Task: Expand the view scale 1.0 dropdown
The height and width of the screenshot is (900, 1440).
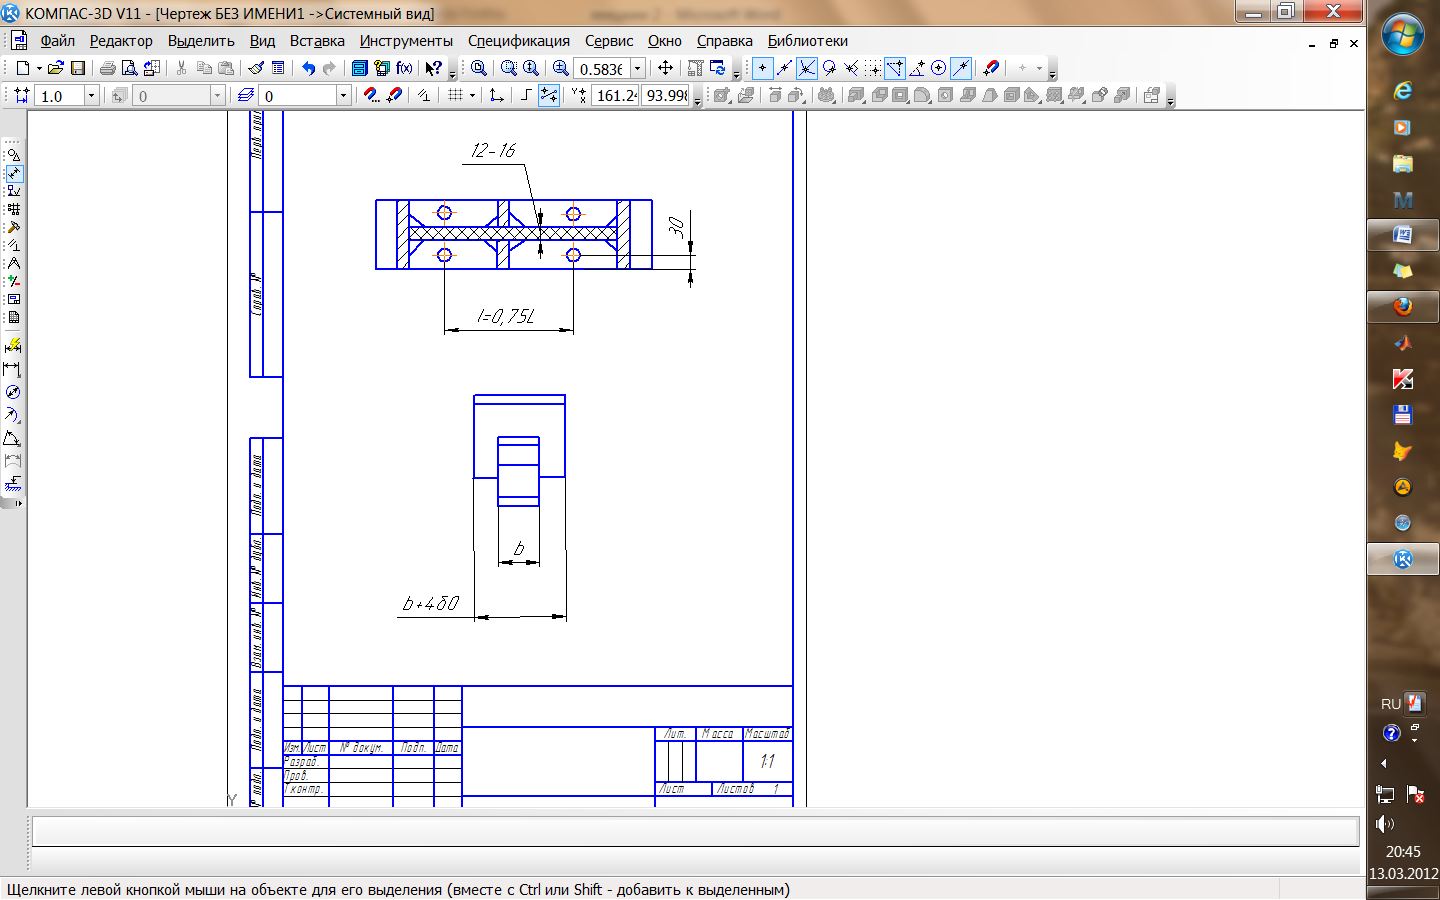Action: [91, 96]
